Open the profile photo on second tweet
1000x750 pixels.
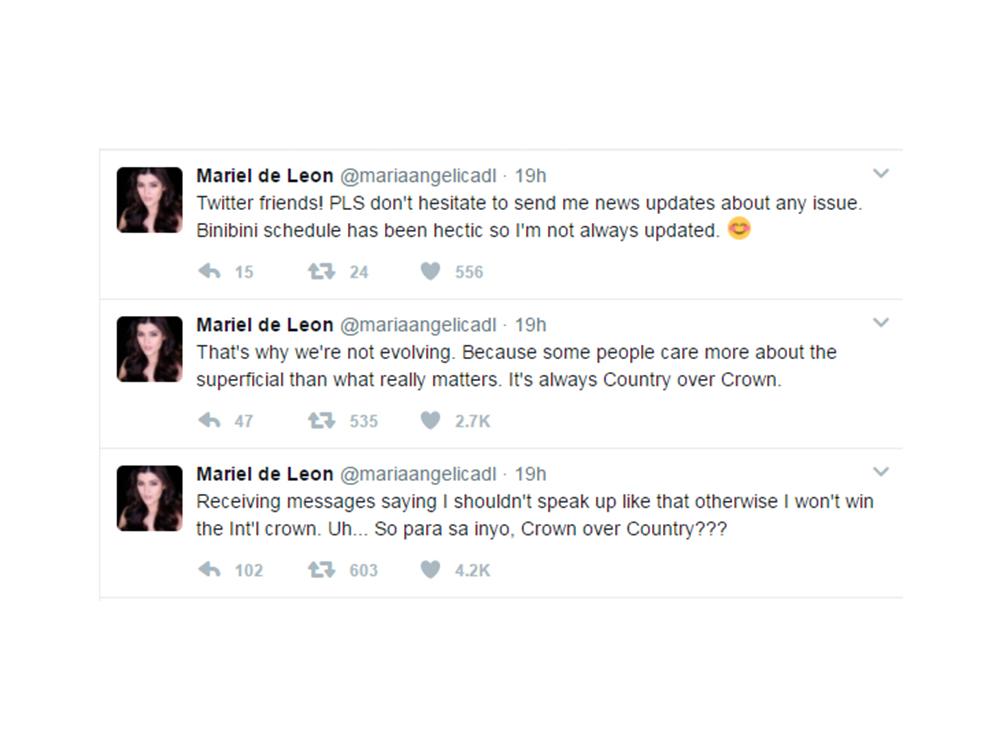tap(150, 349)
